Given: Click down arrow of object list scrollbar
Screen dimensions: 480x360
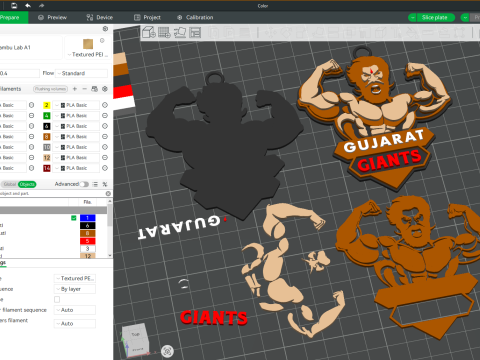Looking at the screenshot, I should 110,255.
